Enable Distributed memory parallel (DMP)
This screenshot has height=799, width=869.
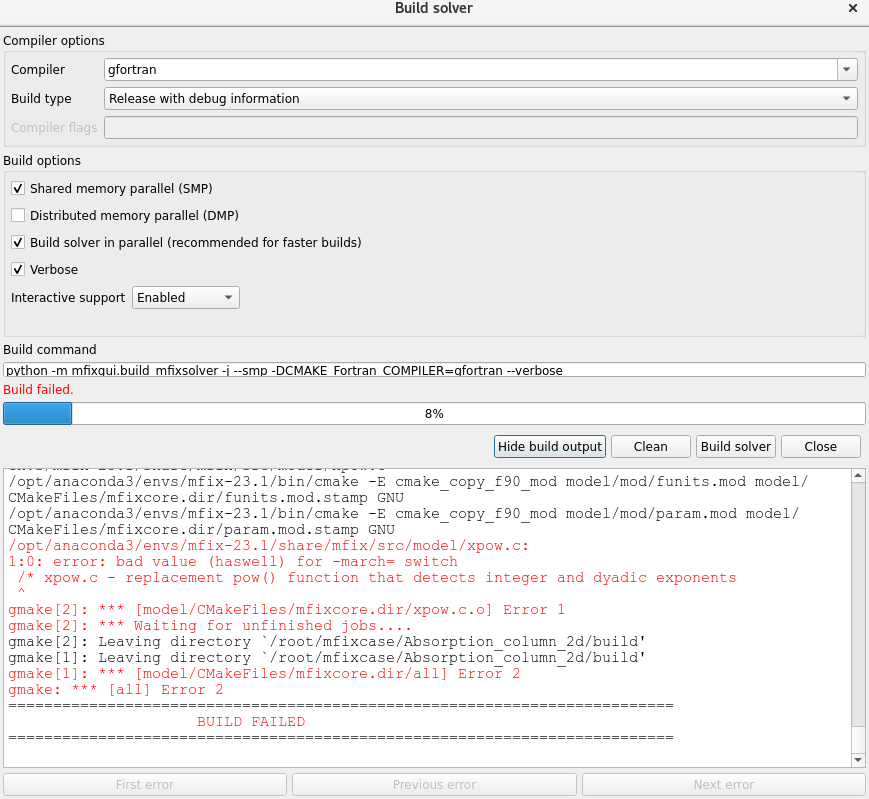click(18, 216)
